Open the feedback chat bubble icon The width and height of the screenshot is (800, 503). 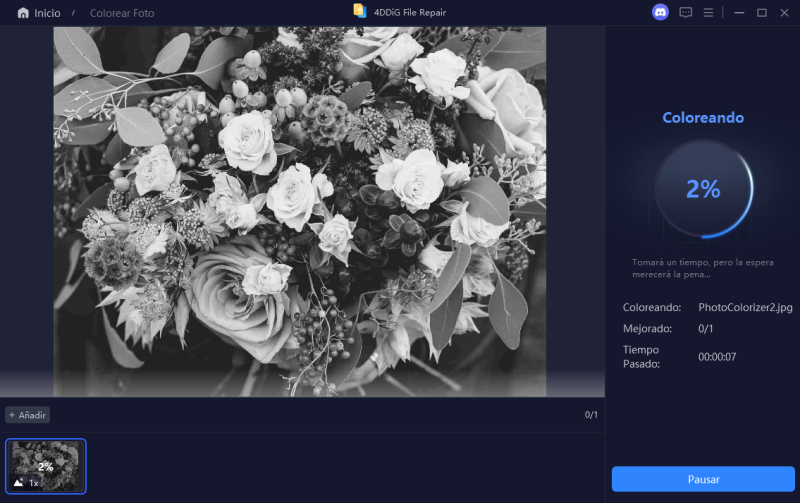(x=686, y=13)
